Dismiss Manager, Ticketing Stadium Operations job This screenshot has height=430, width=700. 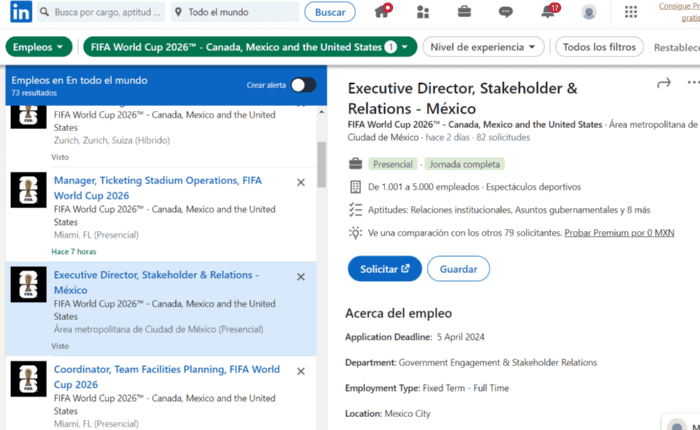(x=301, y=182)
